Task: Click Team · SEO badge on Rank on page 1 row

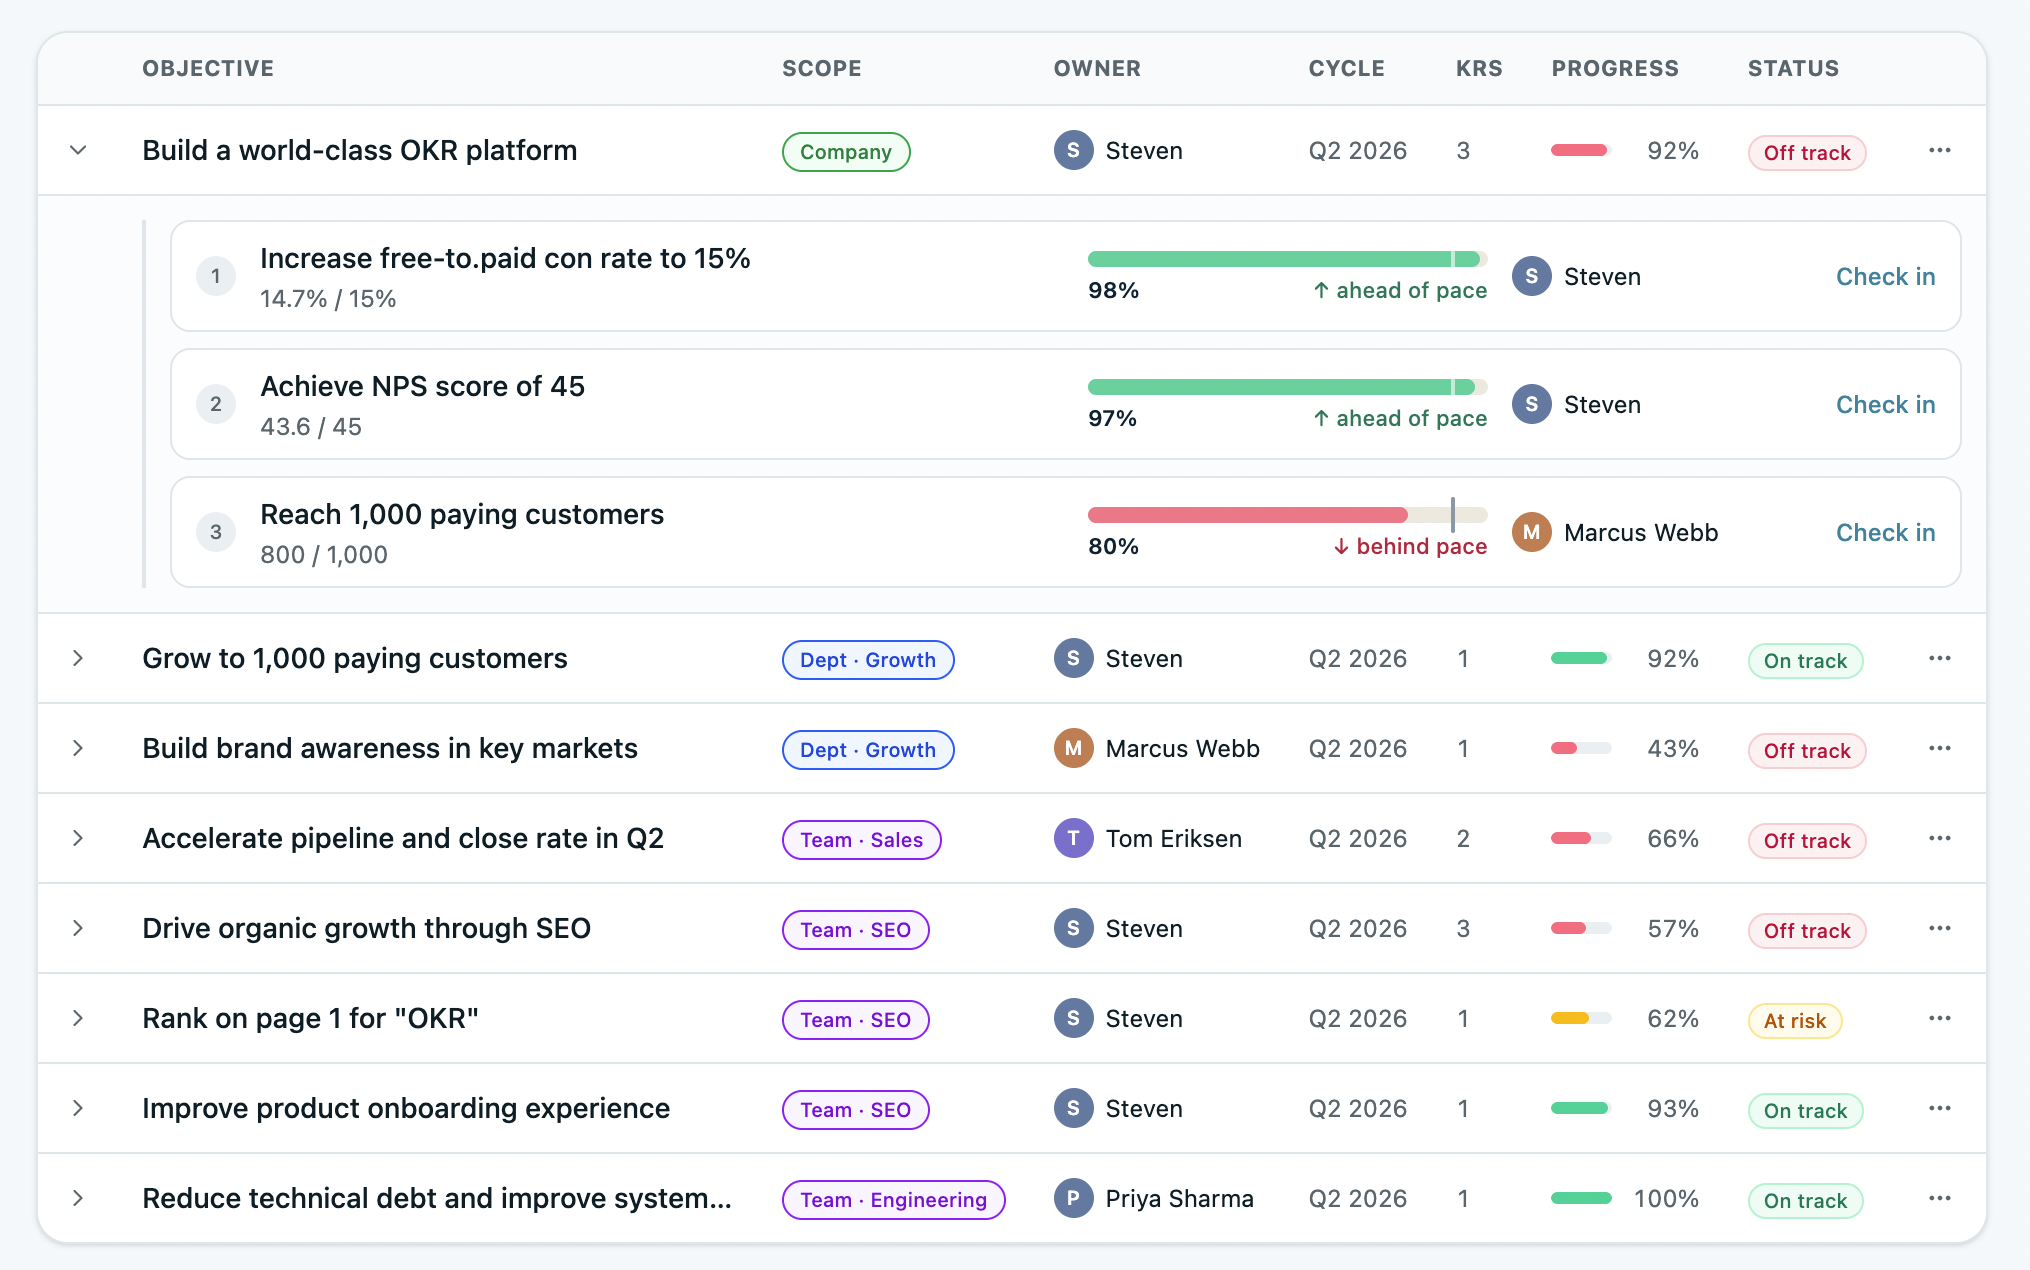Action: [x=855, y=1020]
